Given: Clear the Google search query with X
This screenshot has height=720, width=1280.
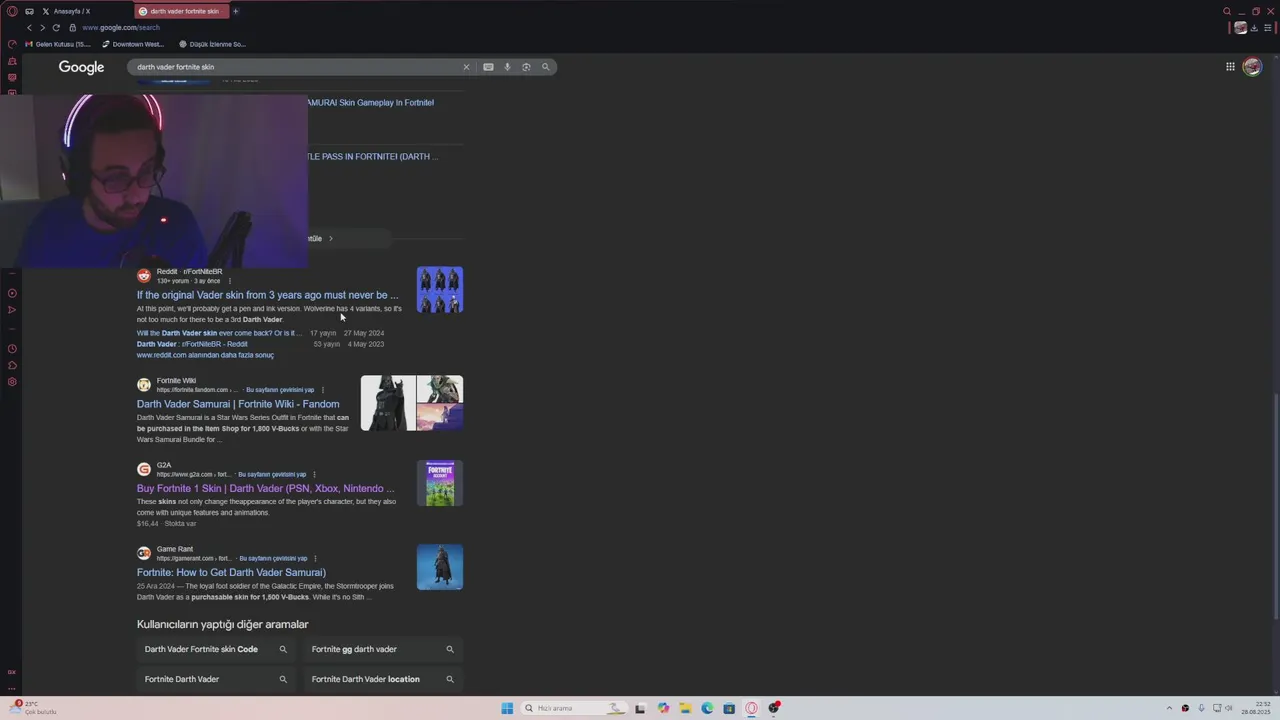Looking at the screenshot, I should pyautogui.click(x=466, y=67).
